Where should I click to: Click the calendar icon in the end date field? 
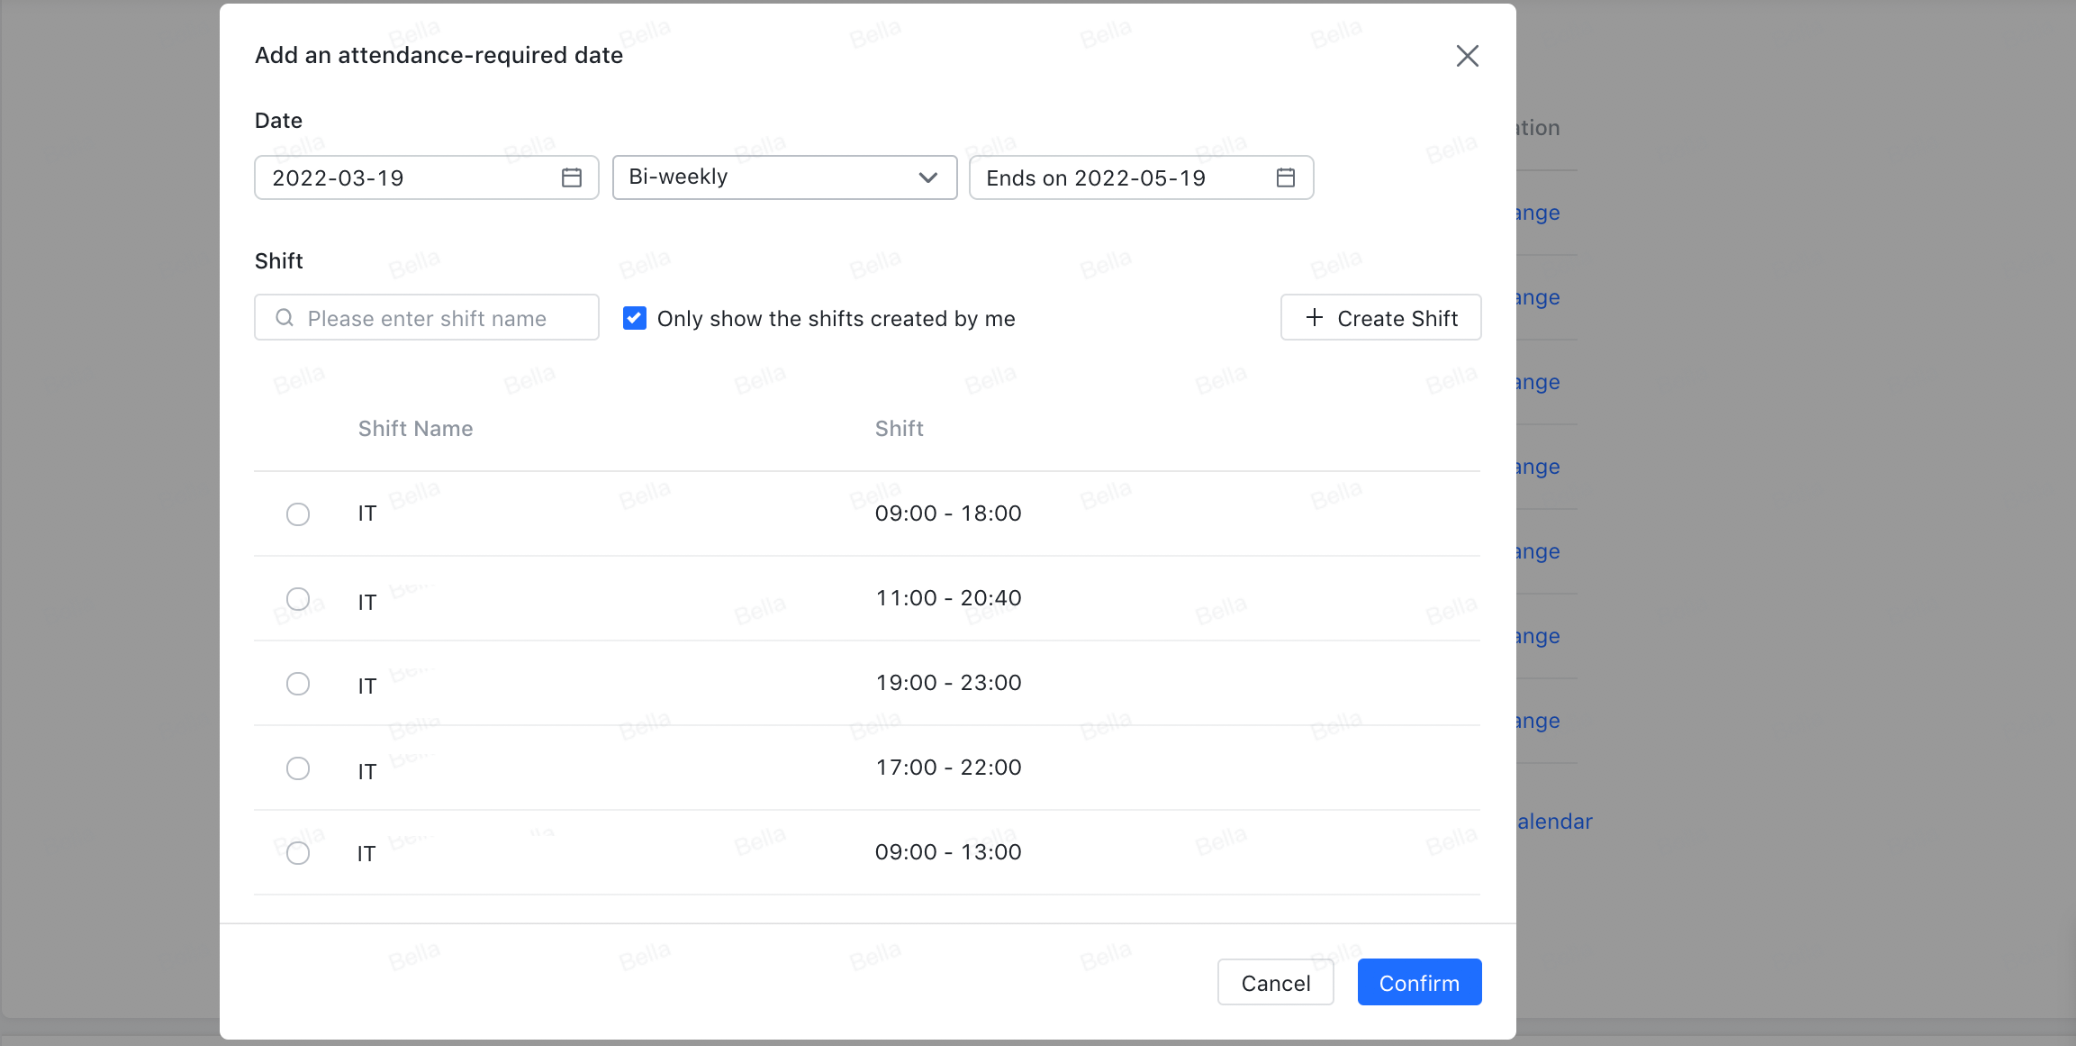point(1285,178)
